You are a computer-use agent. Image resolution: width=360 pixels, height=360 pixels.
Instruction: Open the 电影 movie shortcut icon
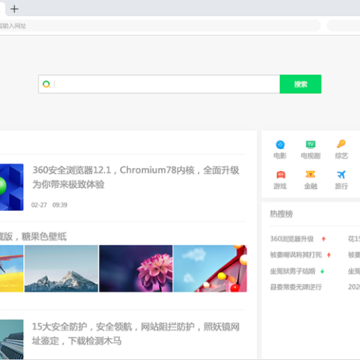click(280, 144)
